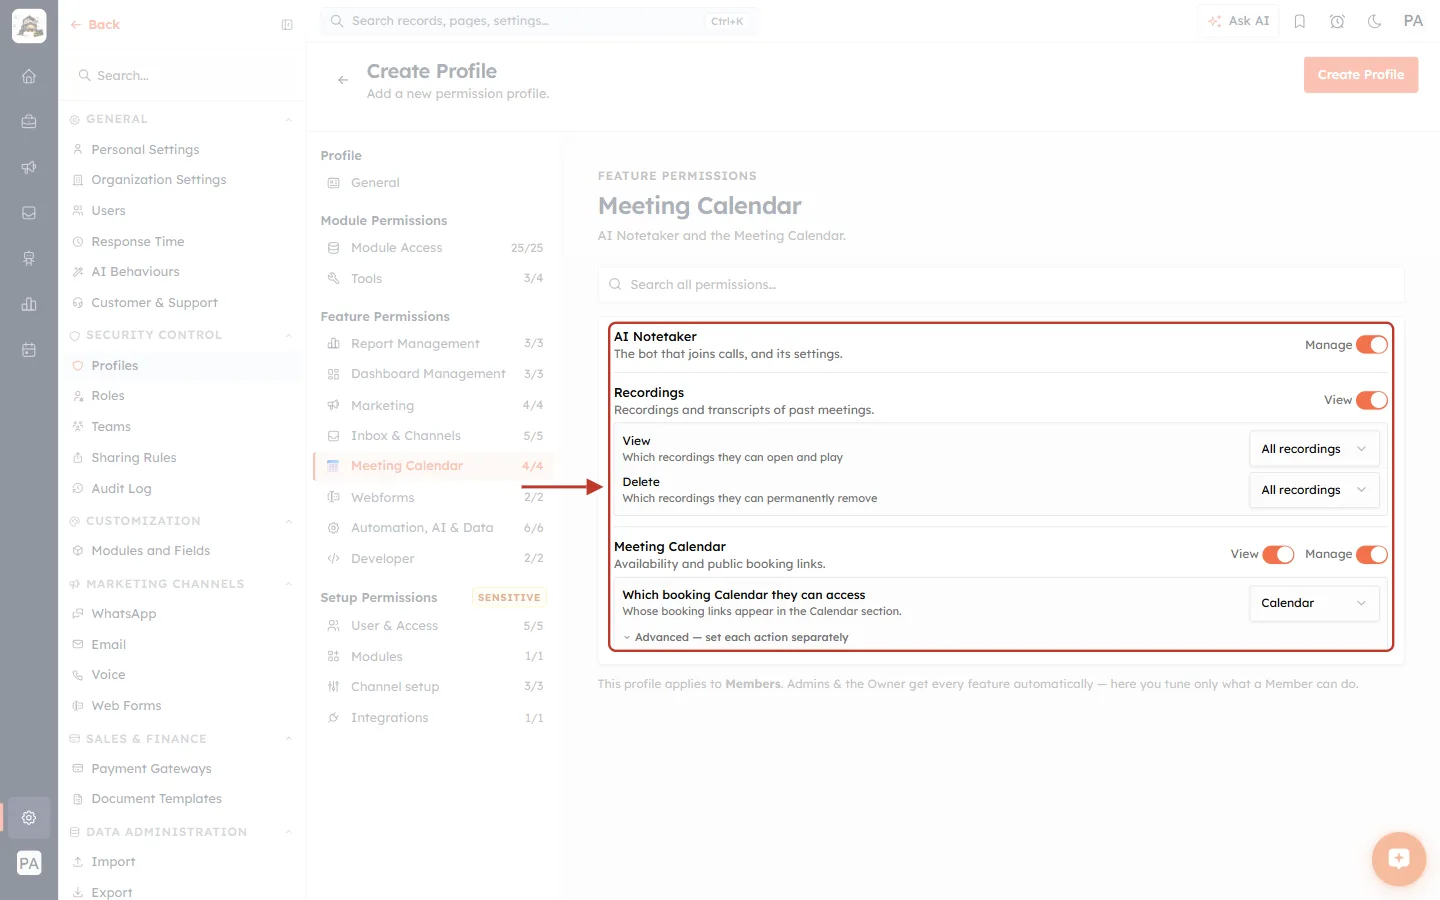Focus the global search records field
This screenshot has height=900, width=1440.
(539, 21)
